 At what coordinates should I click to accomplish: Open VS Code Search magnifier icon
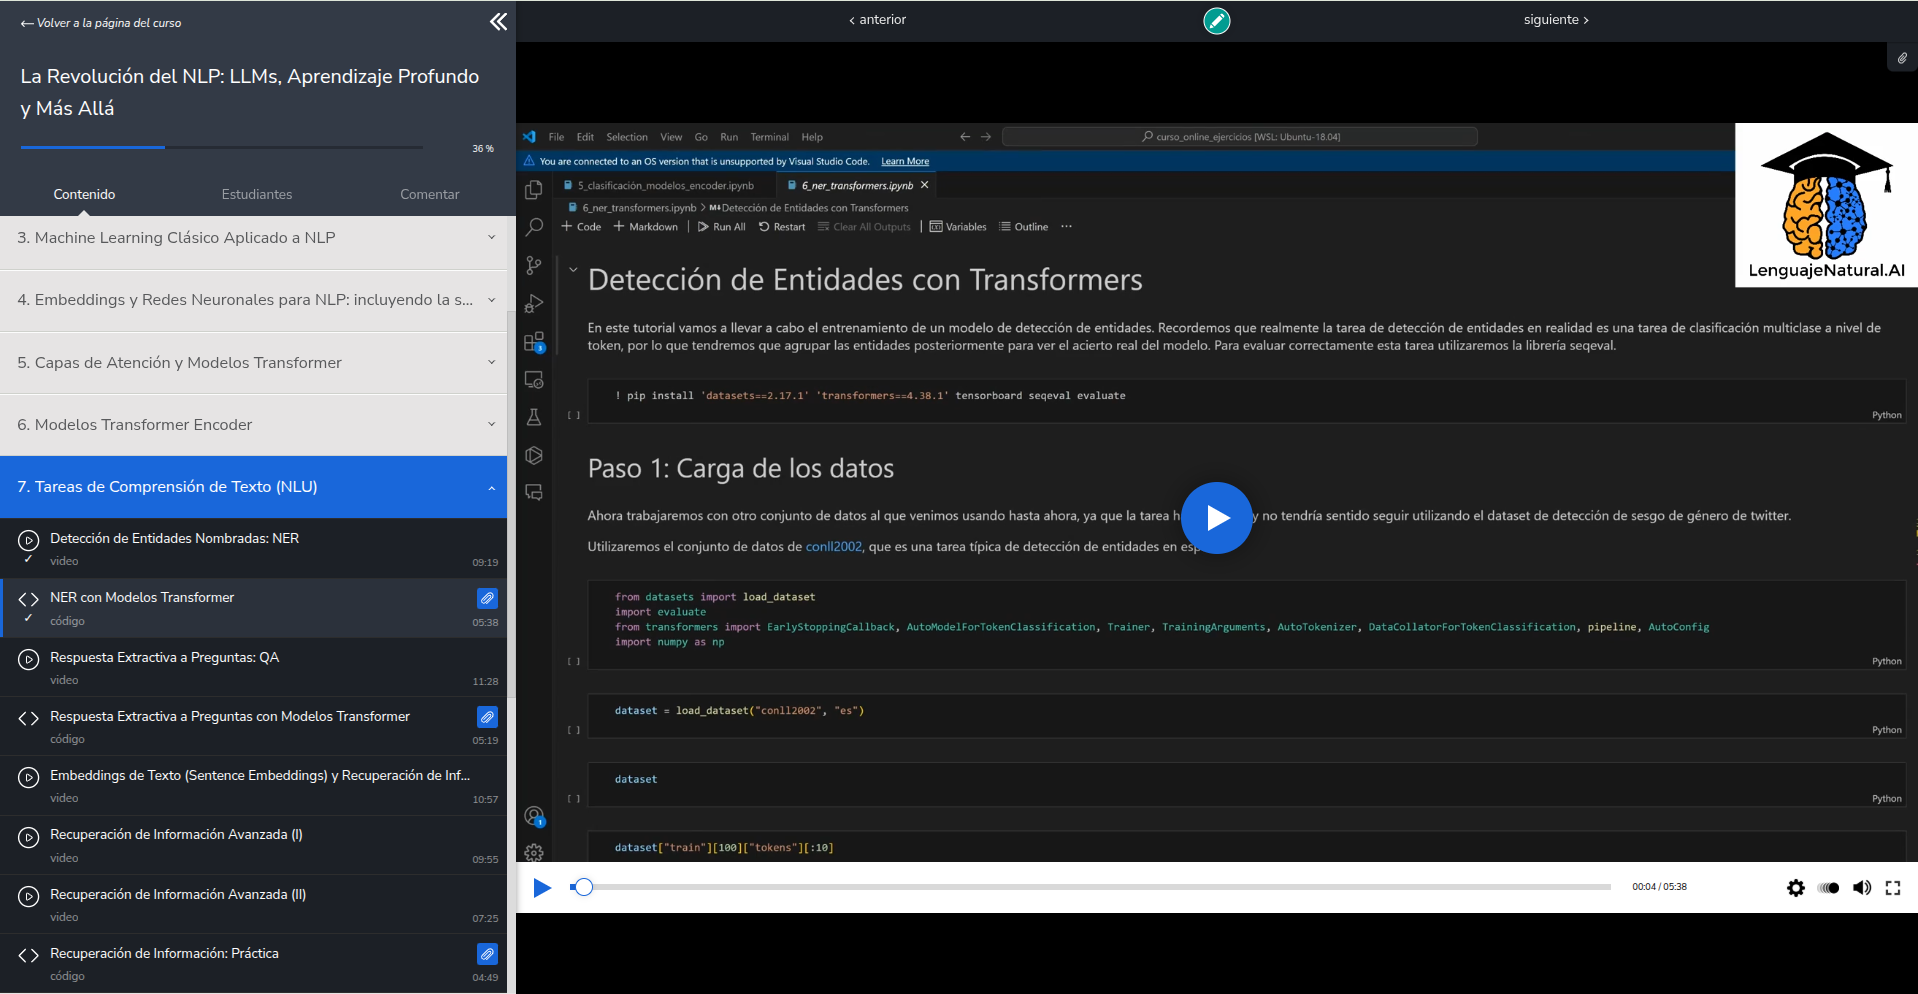534,227
